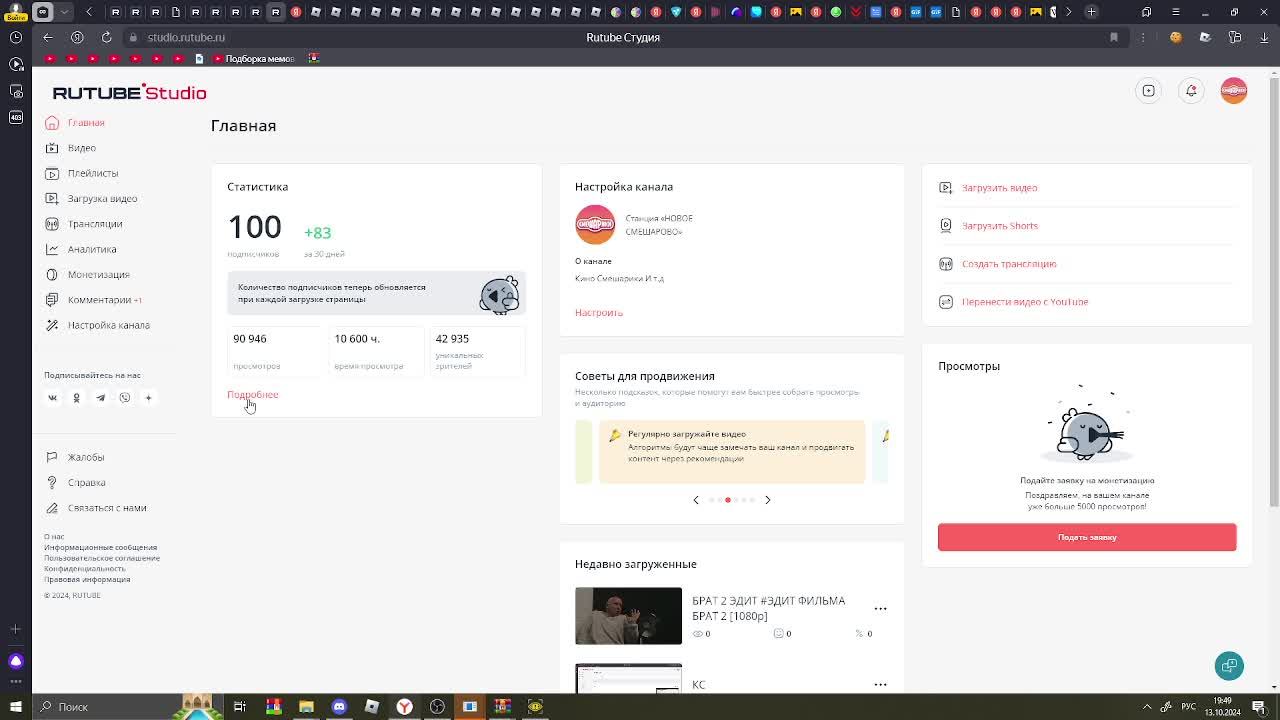Image resolution: width=1280 pixels, height=720 pixels.
Task: Open Трансляции in the sidebar
Action: point(84,224)
